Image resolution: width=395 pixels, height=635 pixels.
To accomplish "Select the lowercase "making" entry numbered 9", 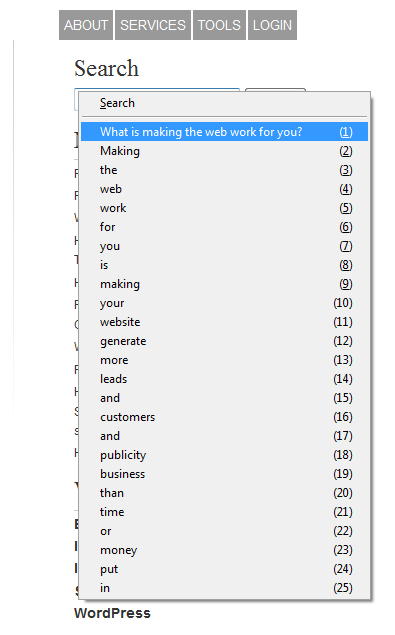I will pyautogui.click(x=224, y=284).
